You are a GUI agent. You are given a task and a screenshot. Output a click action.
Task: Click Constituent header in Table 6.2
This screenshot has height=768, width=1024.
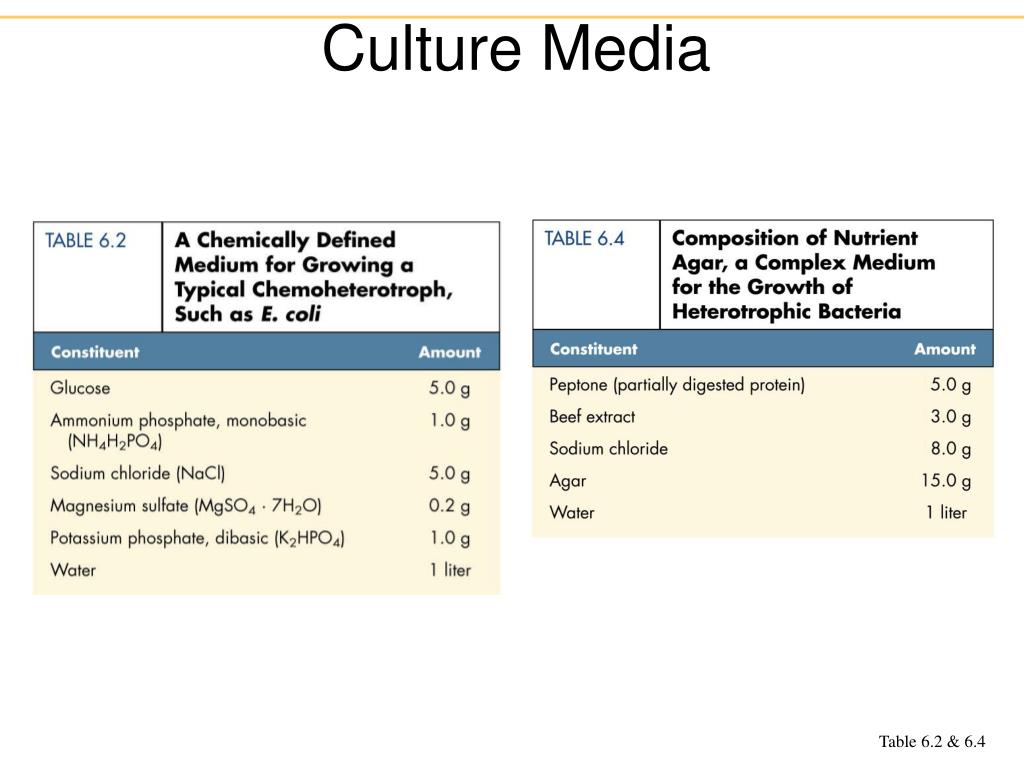95,352
